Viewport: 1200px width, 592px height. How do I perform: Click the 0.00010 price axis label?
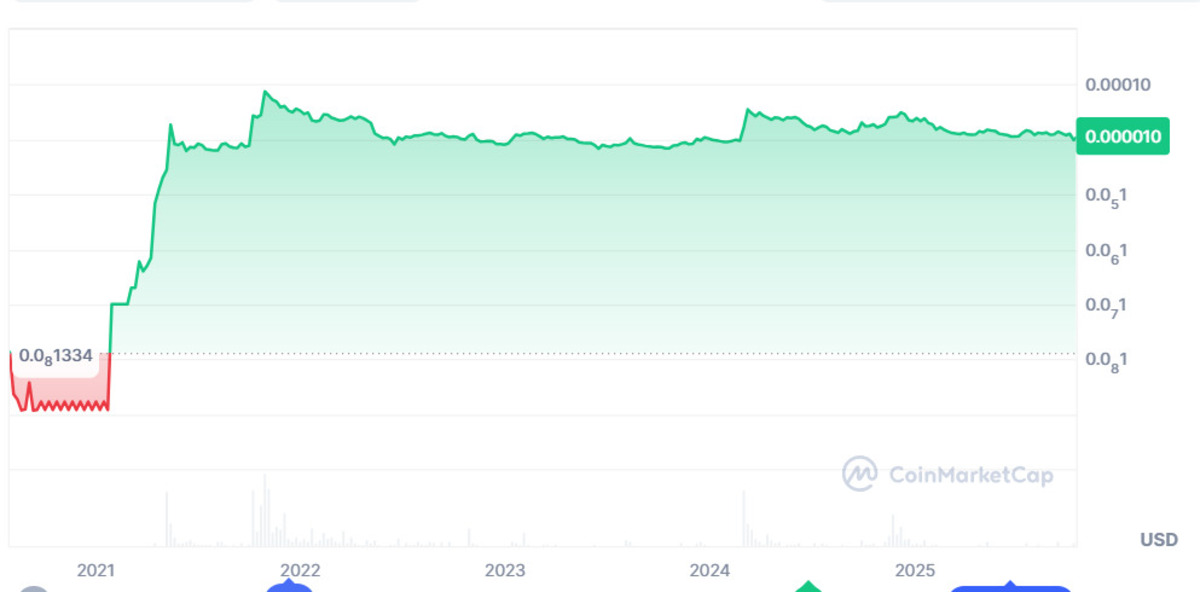[1118, 85]
